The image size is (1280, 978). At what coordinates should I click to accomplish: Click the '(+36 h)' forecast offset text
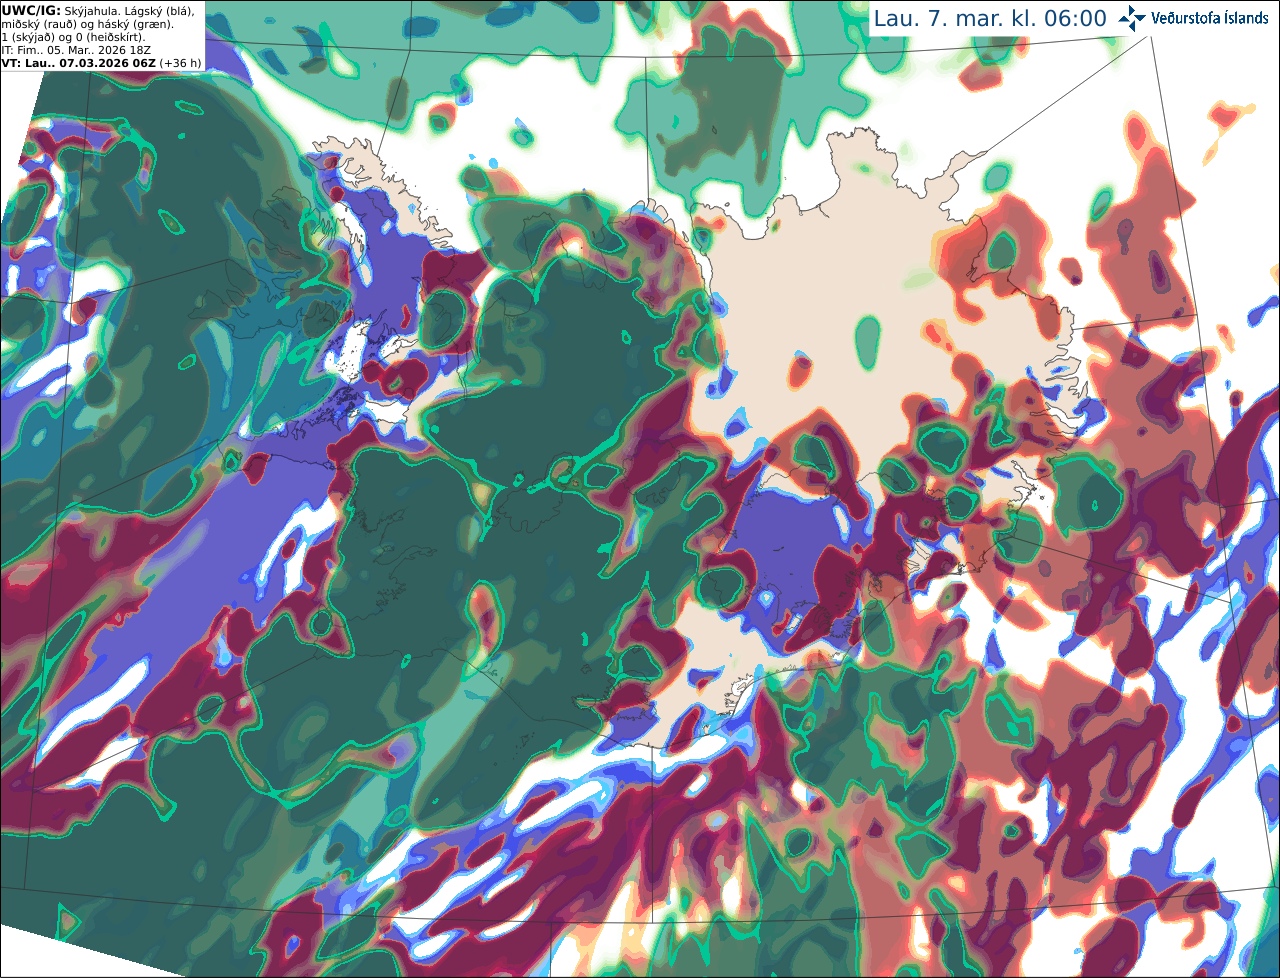tap(180, 63)
